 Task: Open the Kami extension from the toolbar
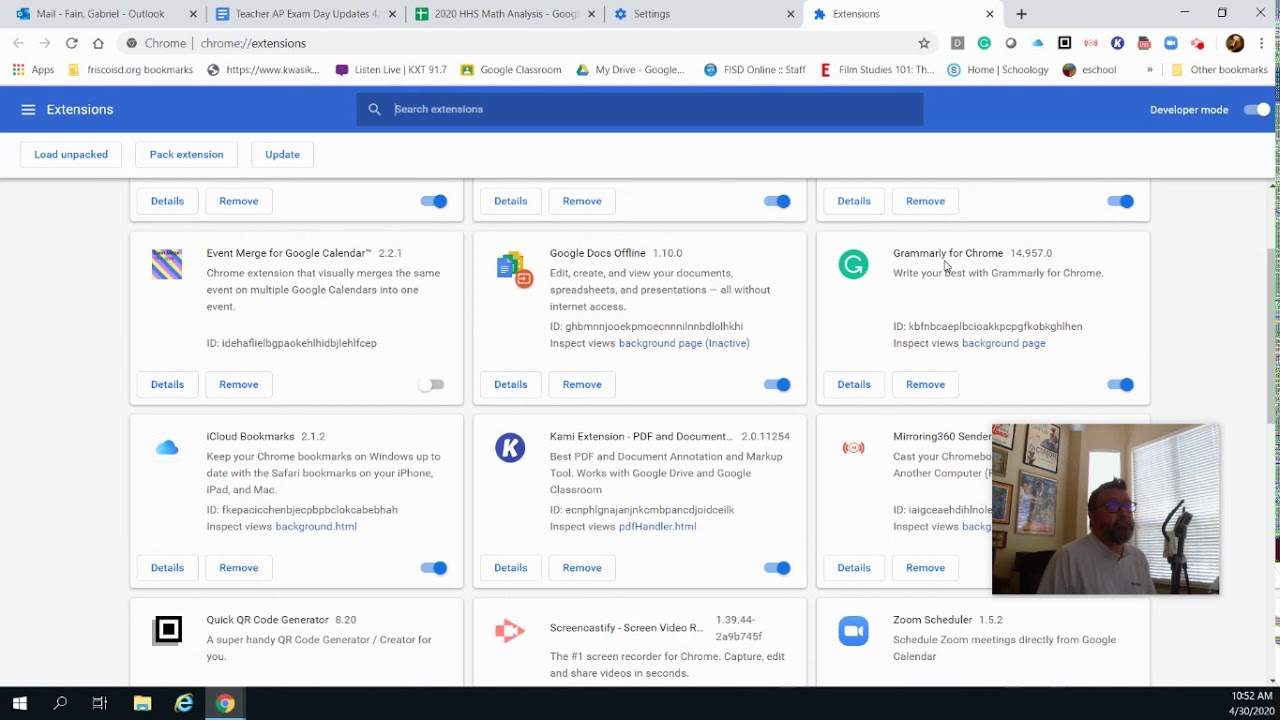[1117, 43]
